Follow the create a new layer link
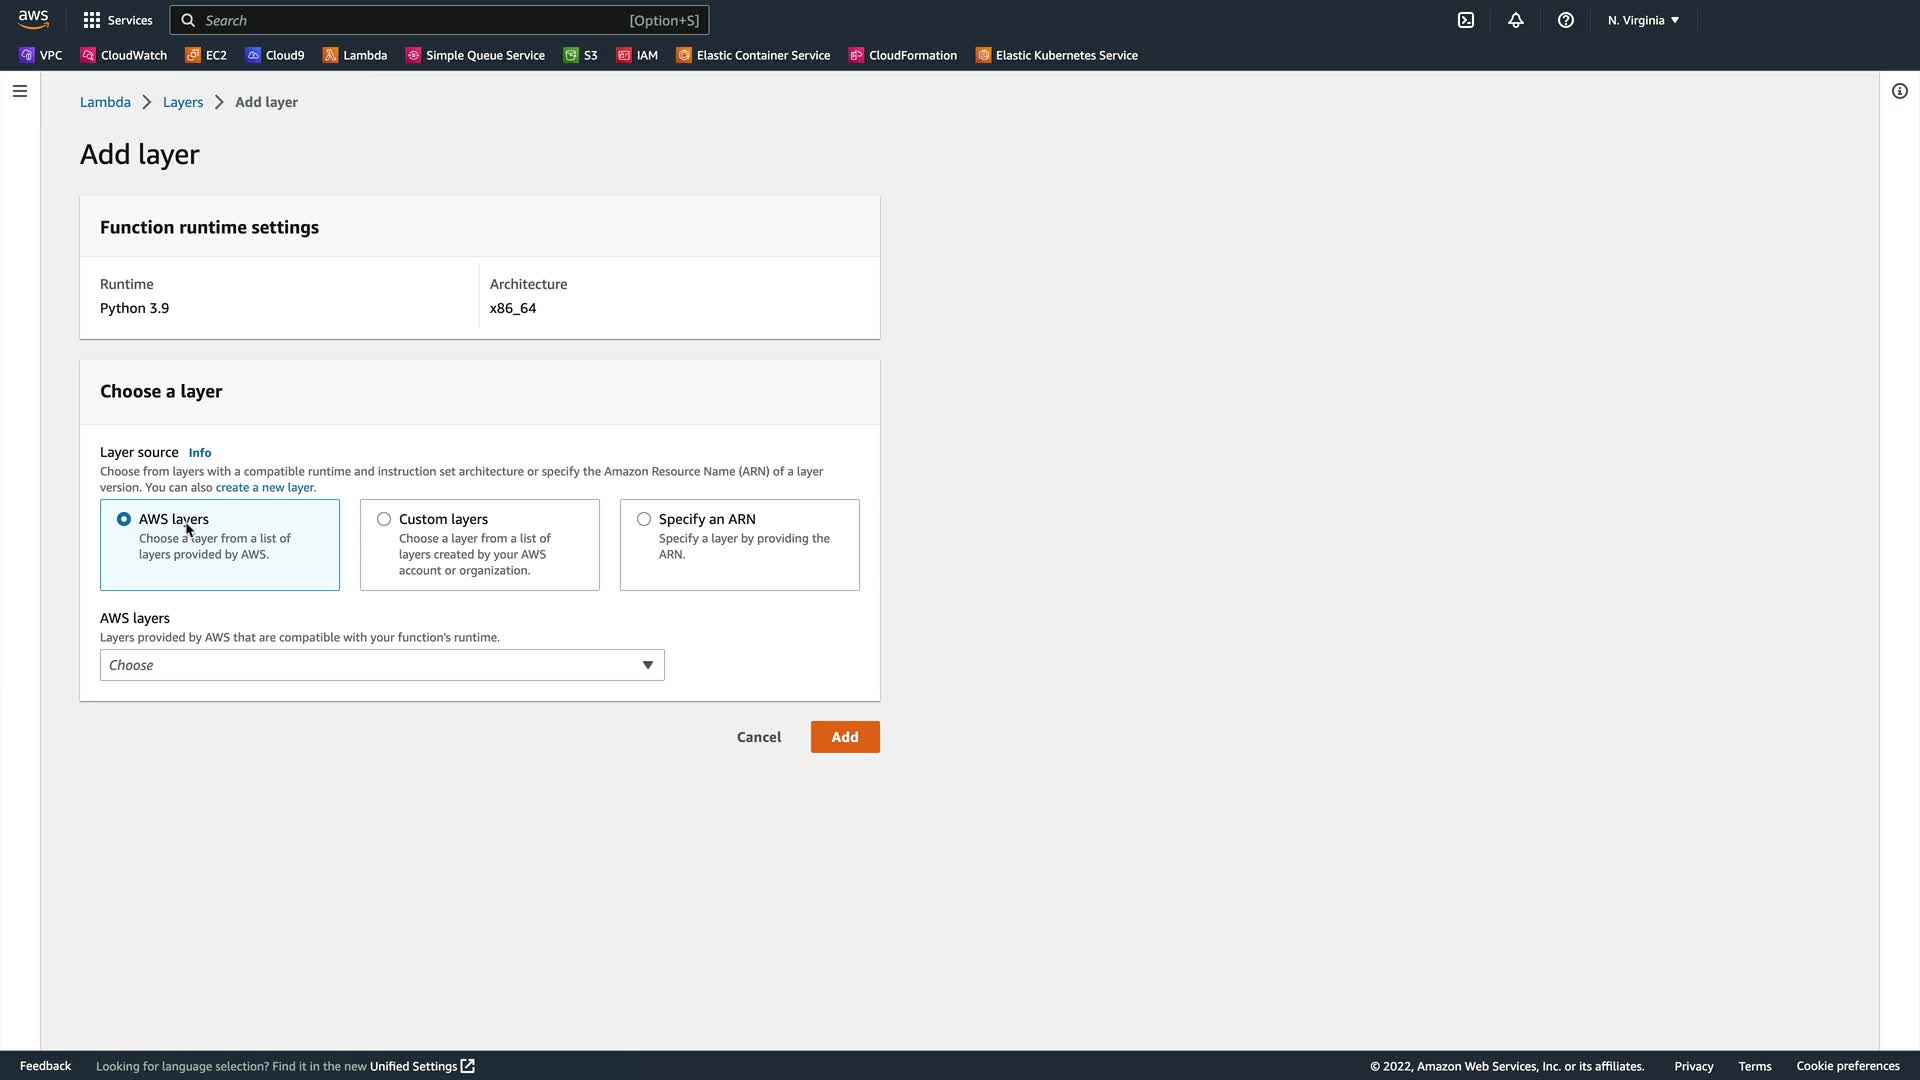The width and height of the screenshot is (1920, 1080). [x=265, y=488]
